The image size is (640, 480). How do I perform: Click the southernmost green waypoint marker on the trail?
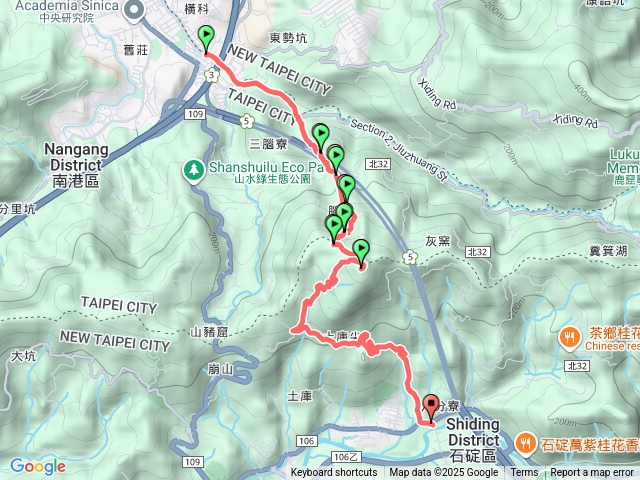[361, 254]
